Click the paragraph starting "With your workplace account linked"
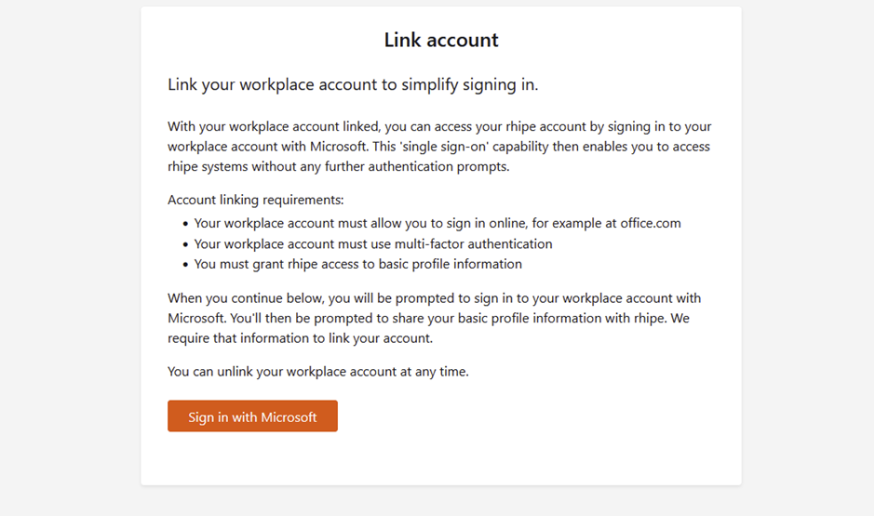The width and height of the screenshot is (874, 524). point(439,147)
